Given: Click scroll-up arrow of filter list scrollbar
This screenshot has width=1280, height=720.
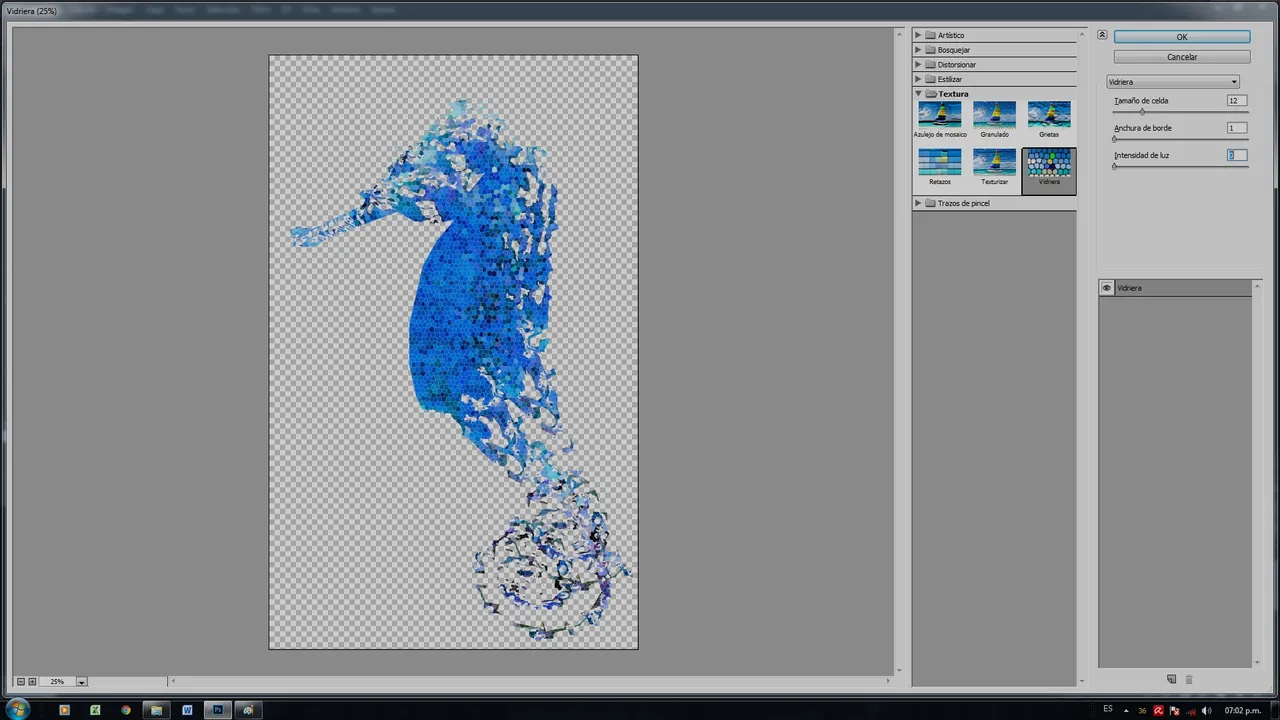Looking at the screenshot, I should pyautogui.click(x=1082, y=36).
